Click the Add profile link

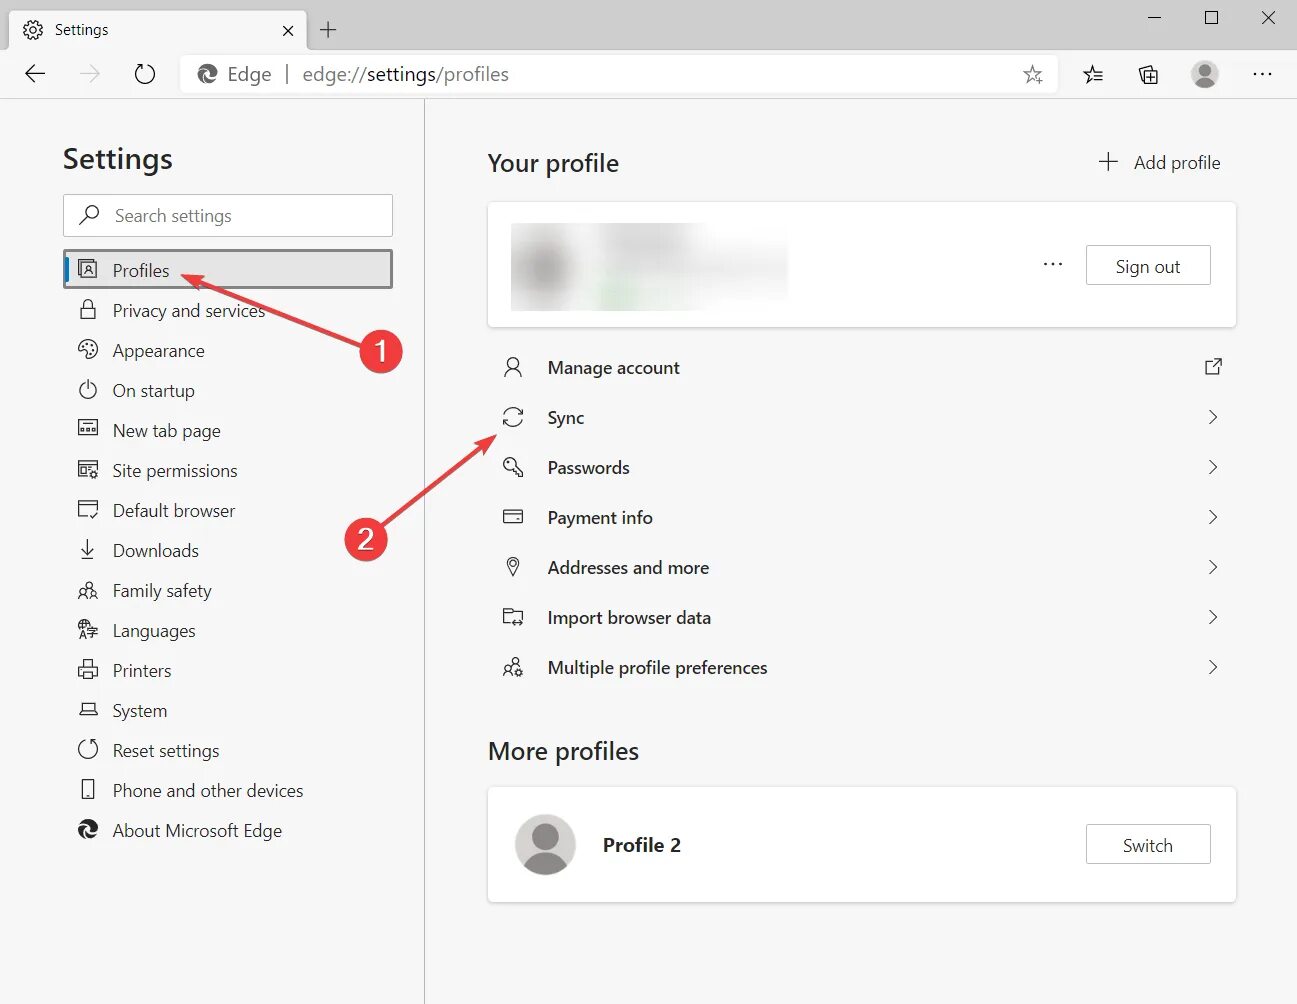(1160, 162)
